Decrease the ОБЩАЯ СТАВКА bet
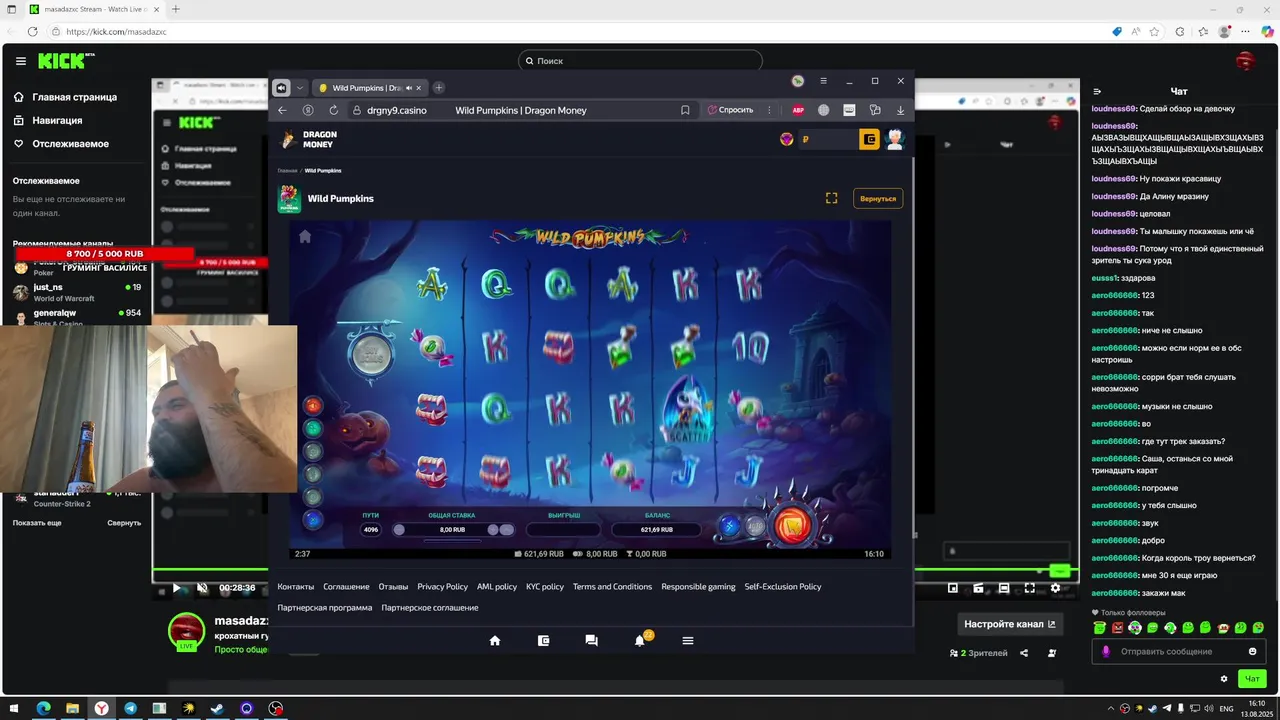Image resolution: width=1280 pixels, height=720 pixels. coord(399,530)
